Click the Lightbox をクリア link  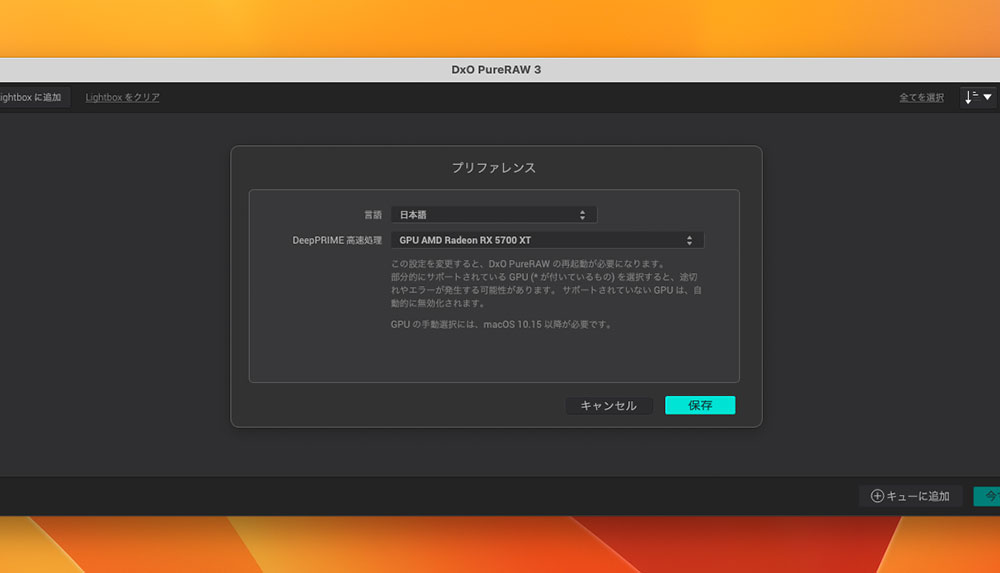122,97
